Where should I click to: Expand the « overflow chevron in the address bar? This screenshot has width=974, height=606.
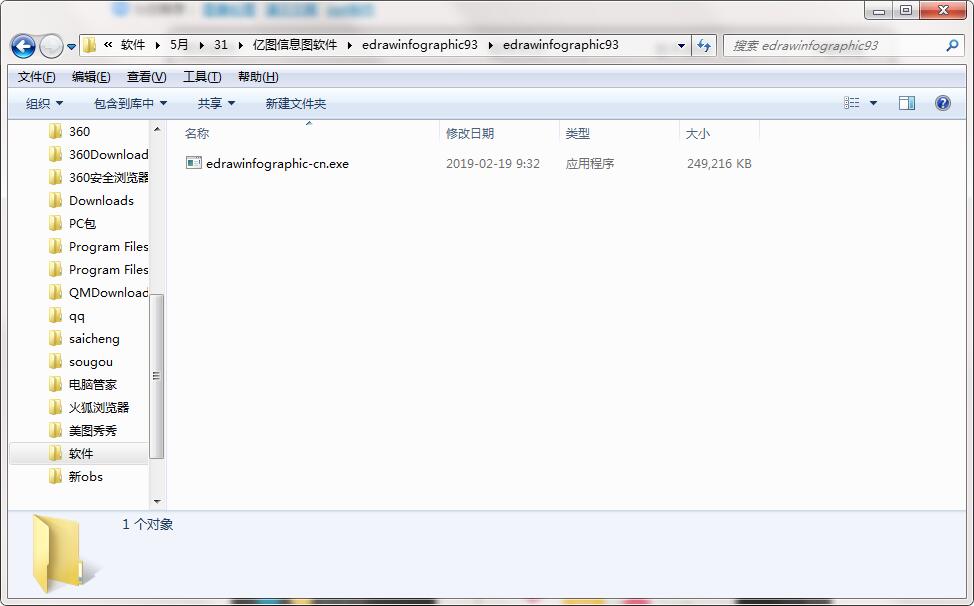pyautogui.click(x=108, y=45)
